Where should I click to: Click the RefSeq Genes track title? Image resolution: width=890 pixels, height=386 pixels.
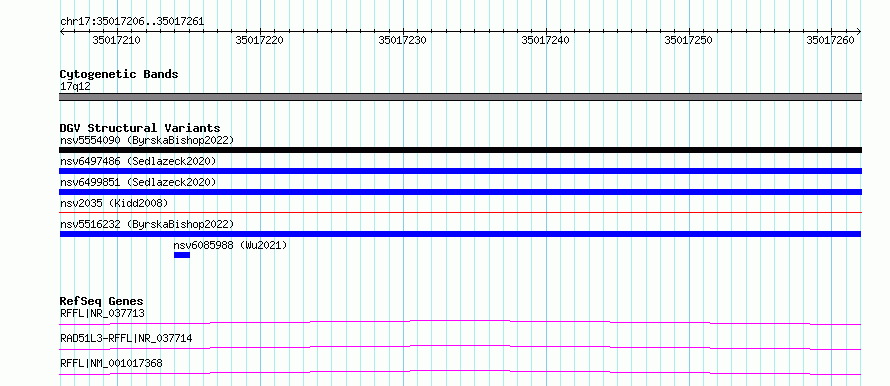coord(101,301)
